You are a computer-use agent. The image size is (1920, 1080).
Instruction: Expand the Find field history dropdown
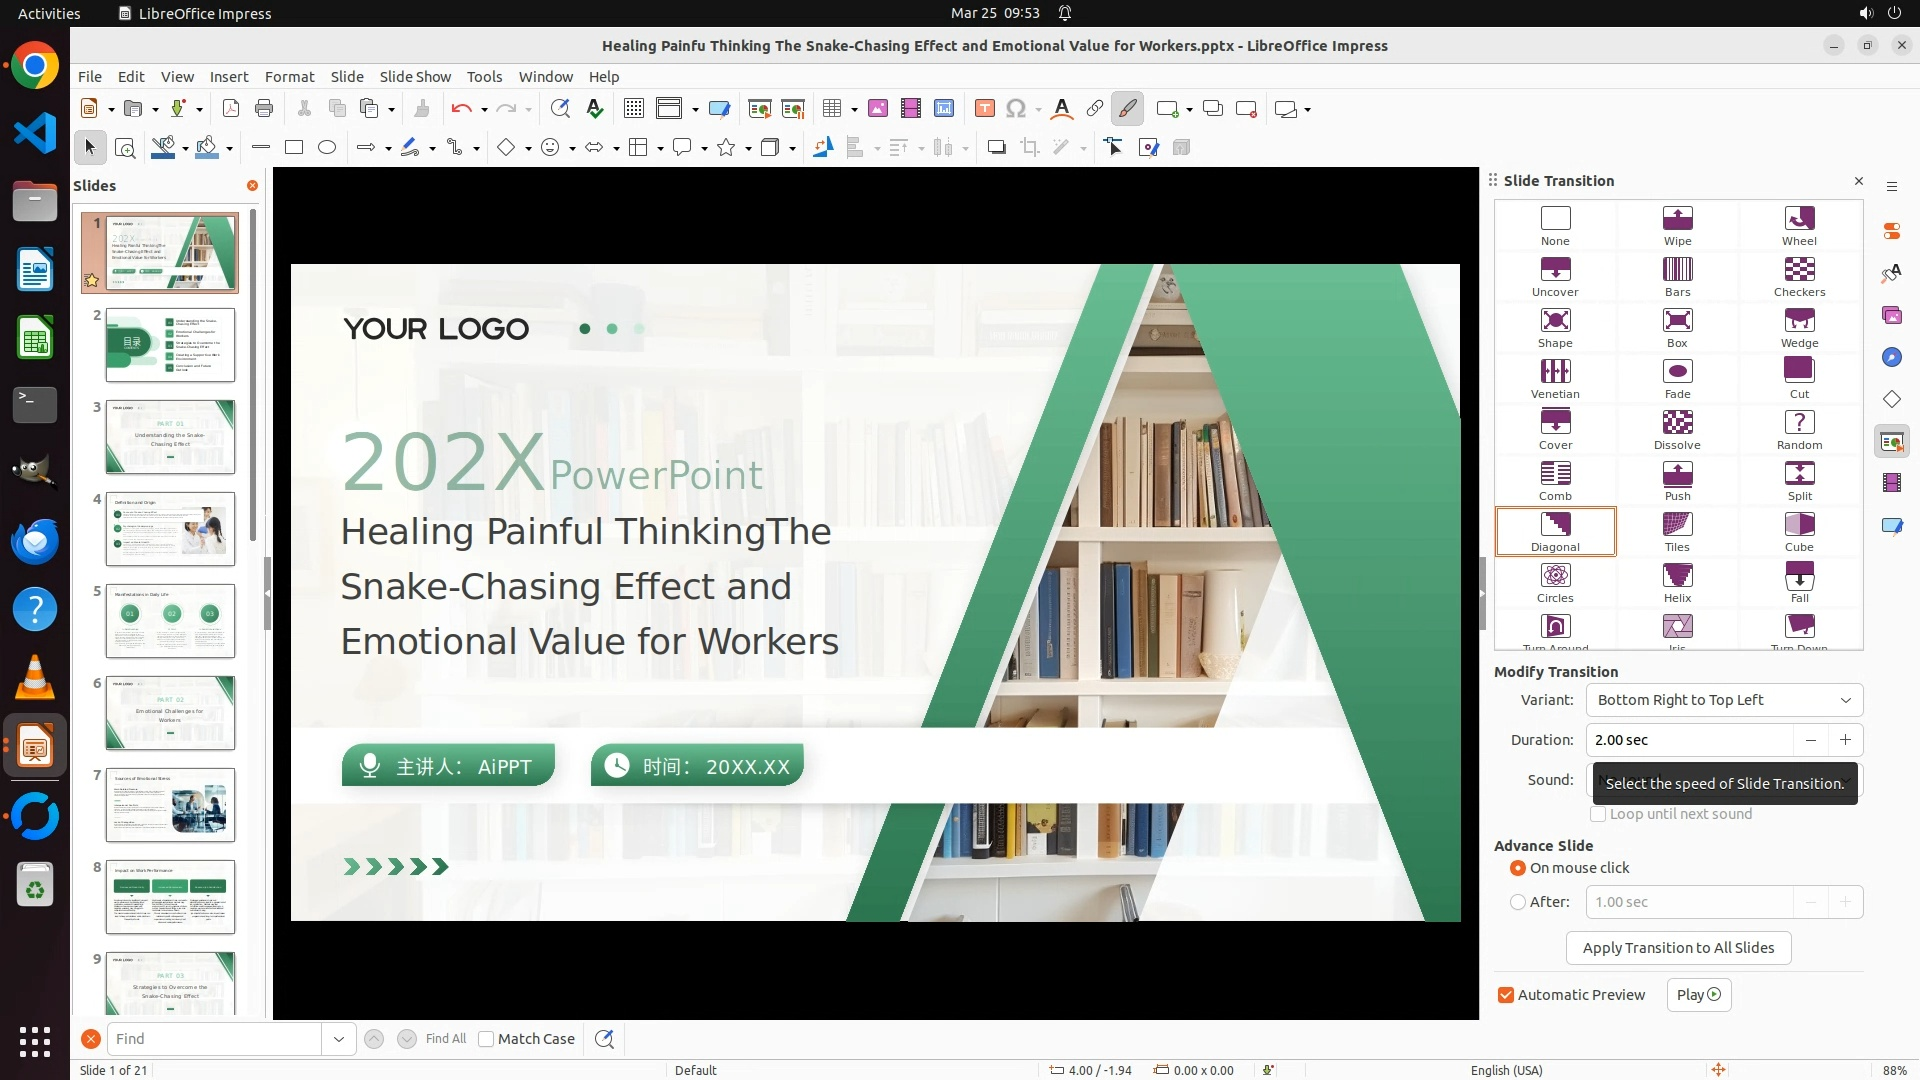[x=339, y=1039]
